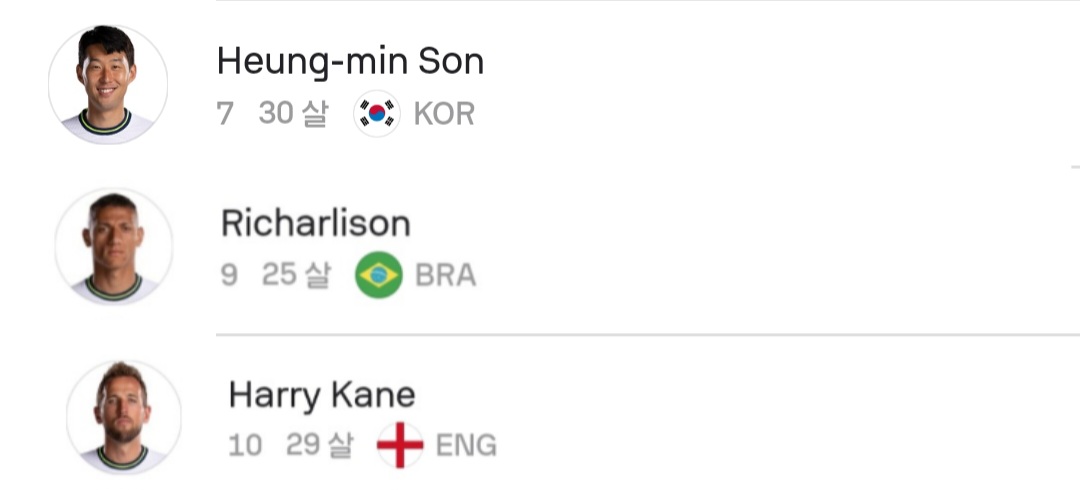The width and height of the screenshot is (1080, 490).
Task: Tap Harry Kane's profile photo
Action: pyautogui.click(x=123, y=418)
